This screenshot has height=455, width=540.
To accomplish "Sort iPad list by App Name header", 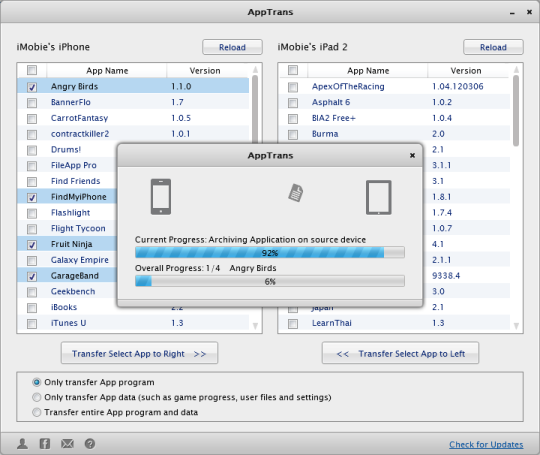I will pyautogui.click(x=368, y=71).
